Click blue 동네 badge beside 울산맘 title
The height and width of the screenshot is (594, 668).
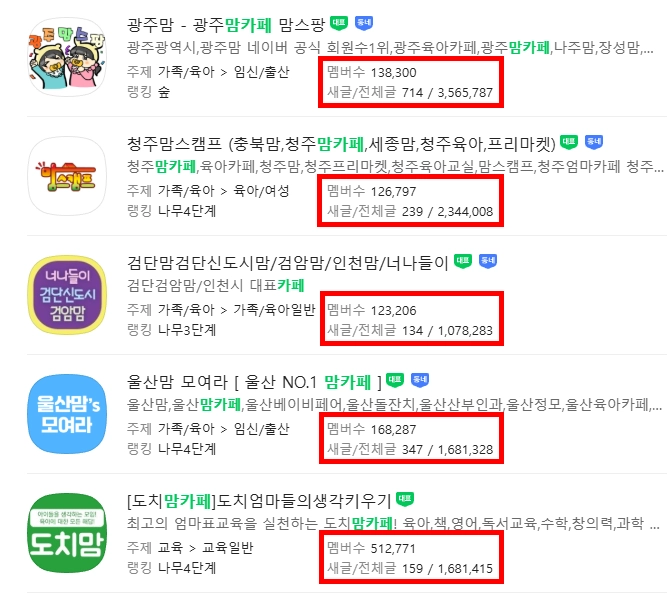click(420, 380)
